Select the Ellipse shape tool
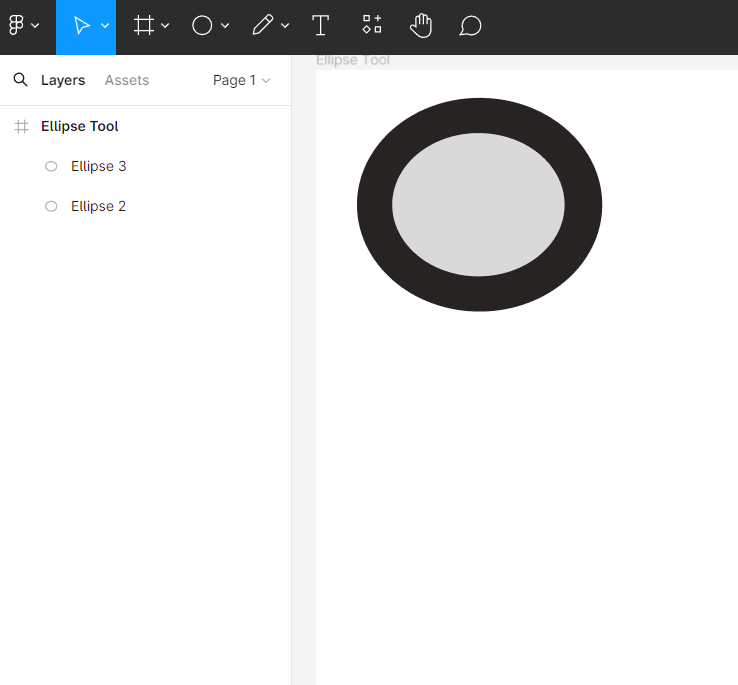 coord(202,25)
